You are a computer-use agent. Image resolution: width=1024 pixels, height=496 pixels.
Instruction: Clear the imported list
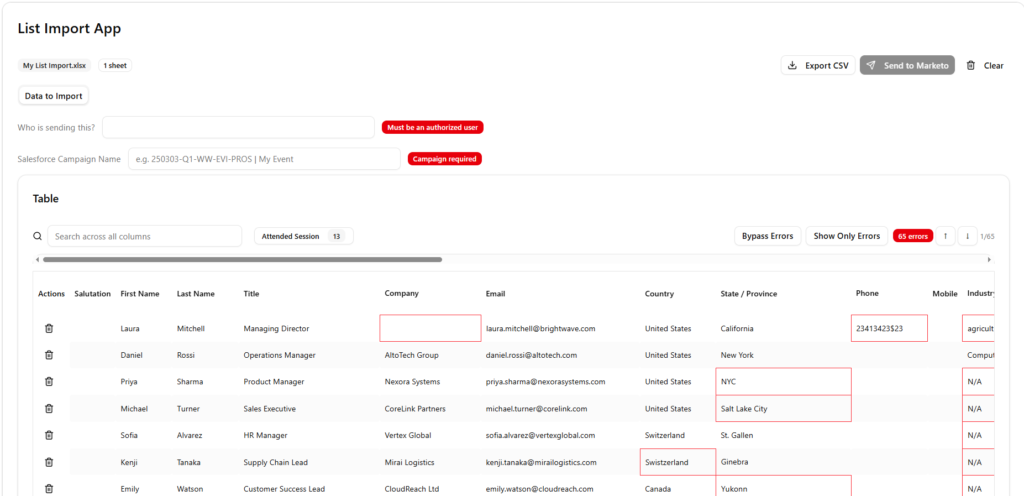pos(984,65)
